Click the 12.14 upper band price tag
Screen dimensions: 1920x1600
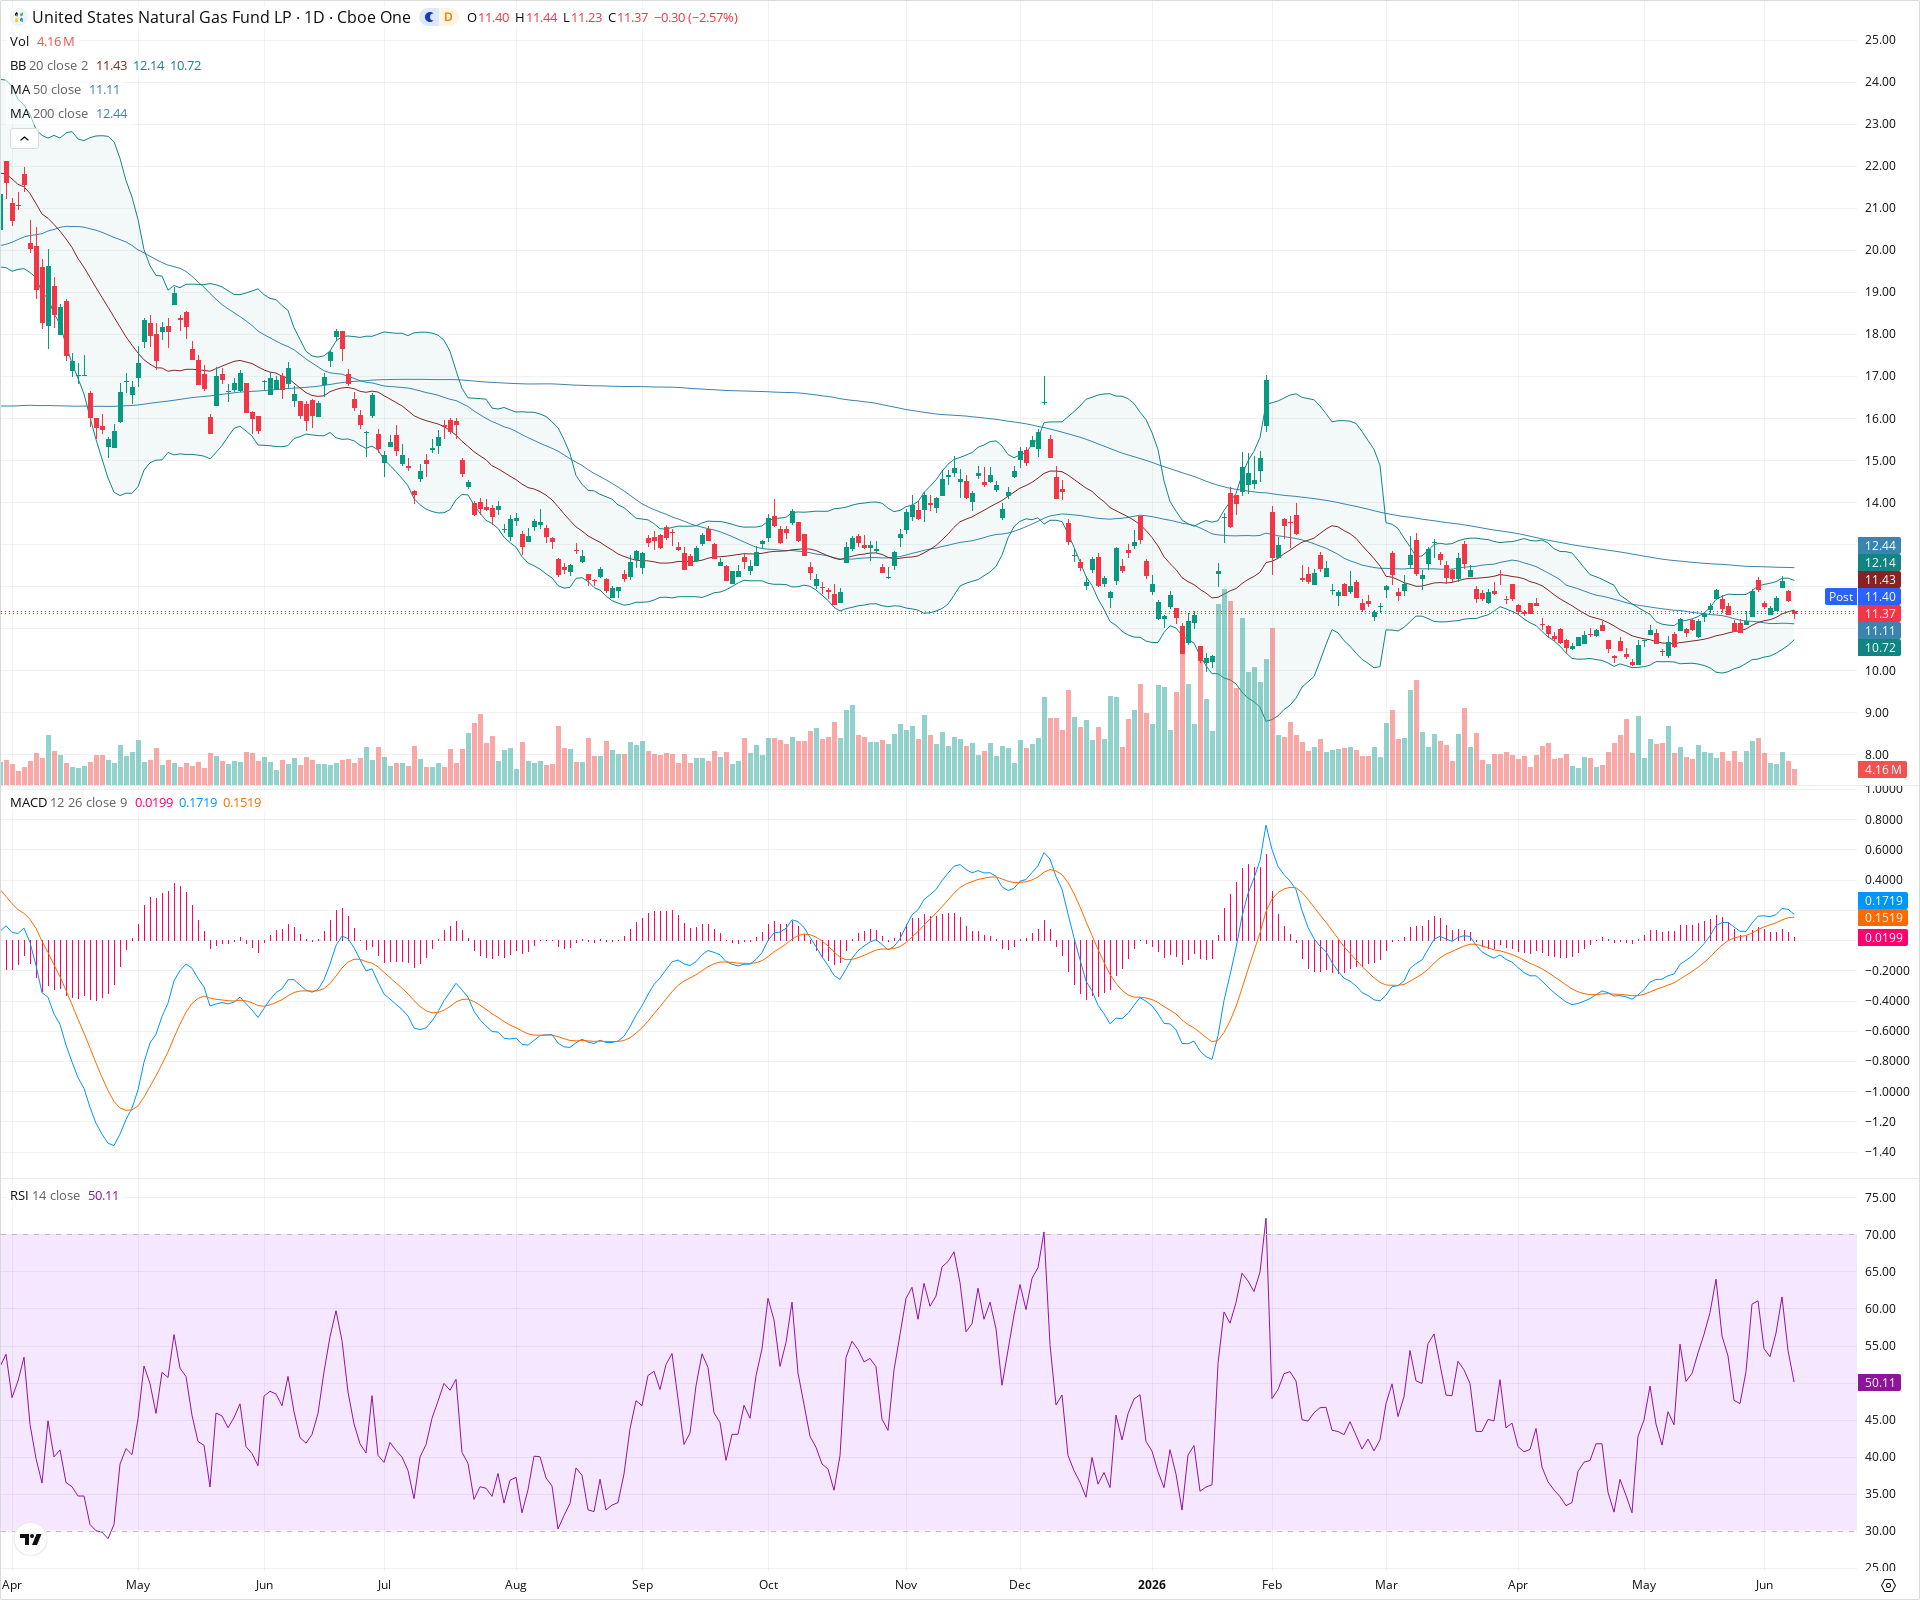tap(1879, 562)
